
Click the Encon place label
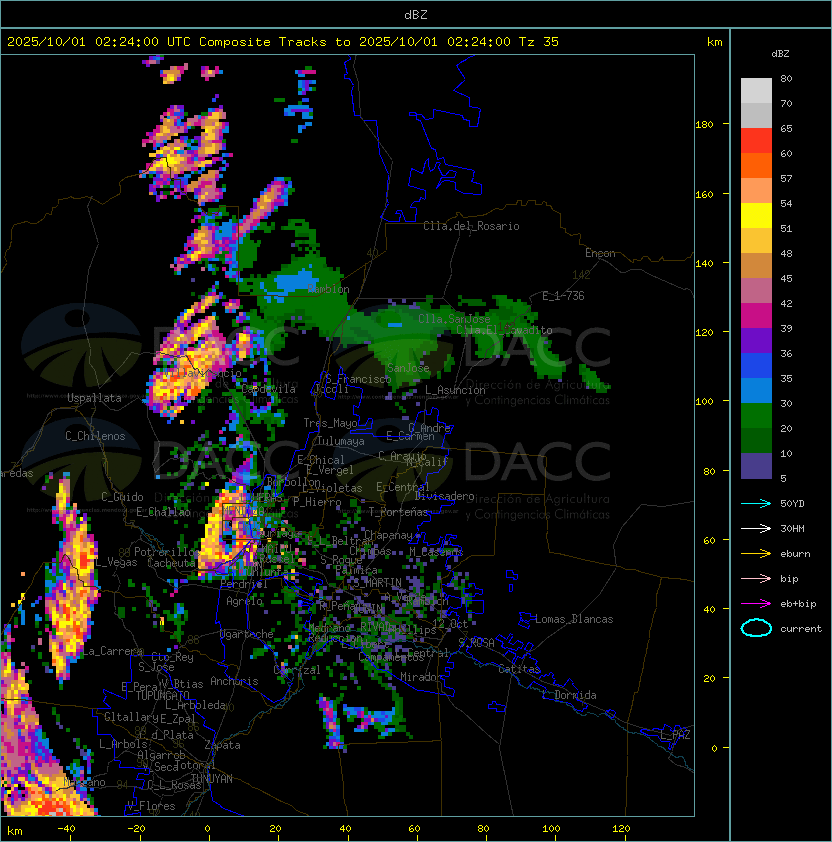[600, 253]
